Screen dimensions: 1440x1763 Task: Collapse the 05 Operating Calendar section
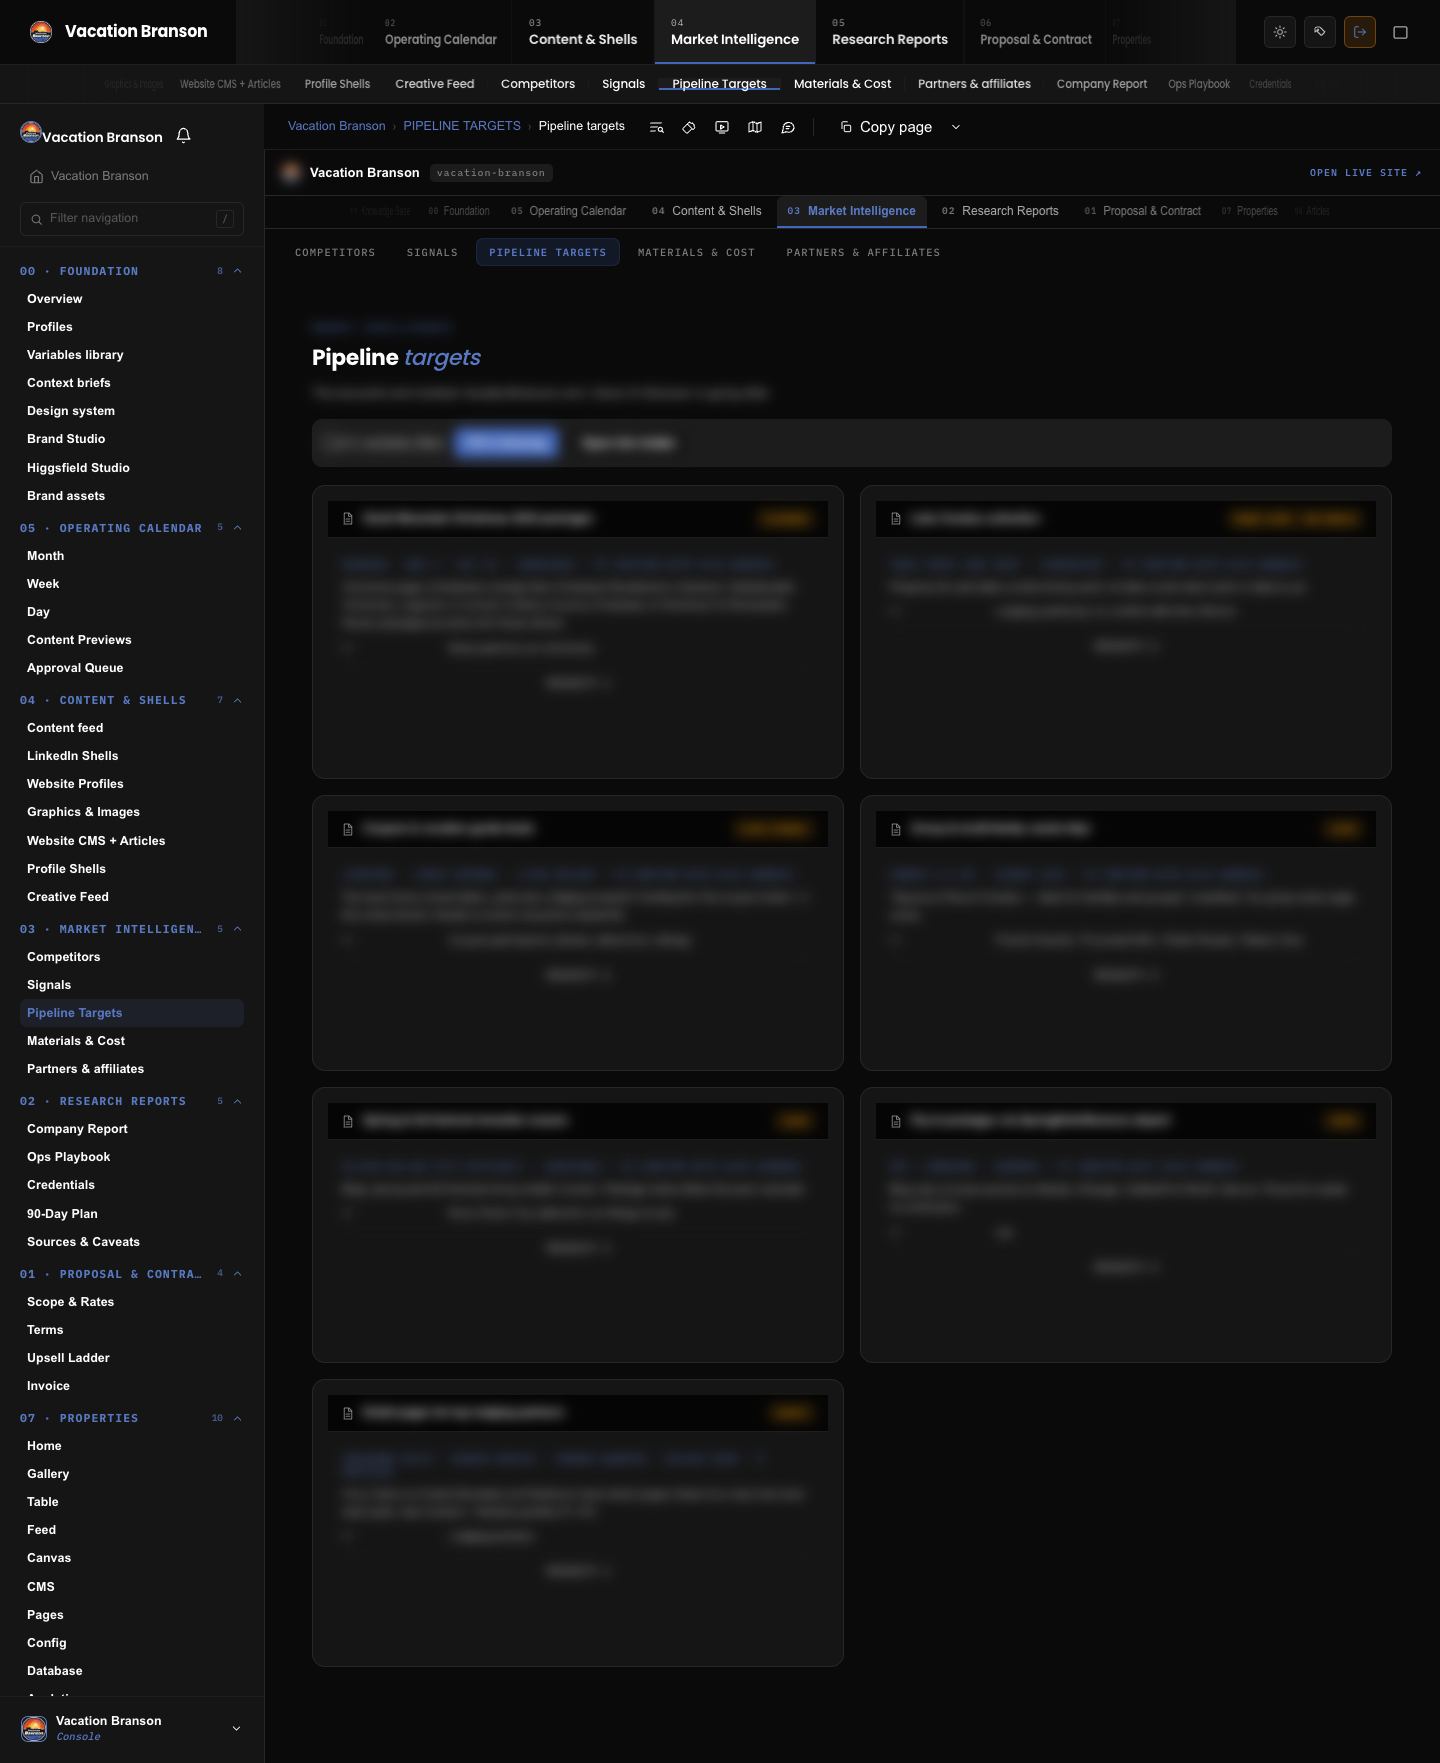click(238, 528)
